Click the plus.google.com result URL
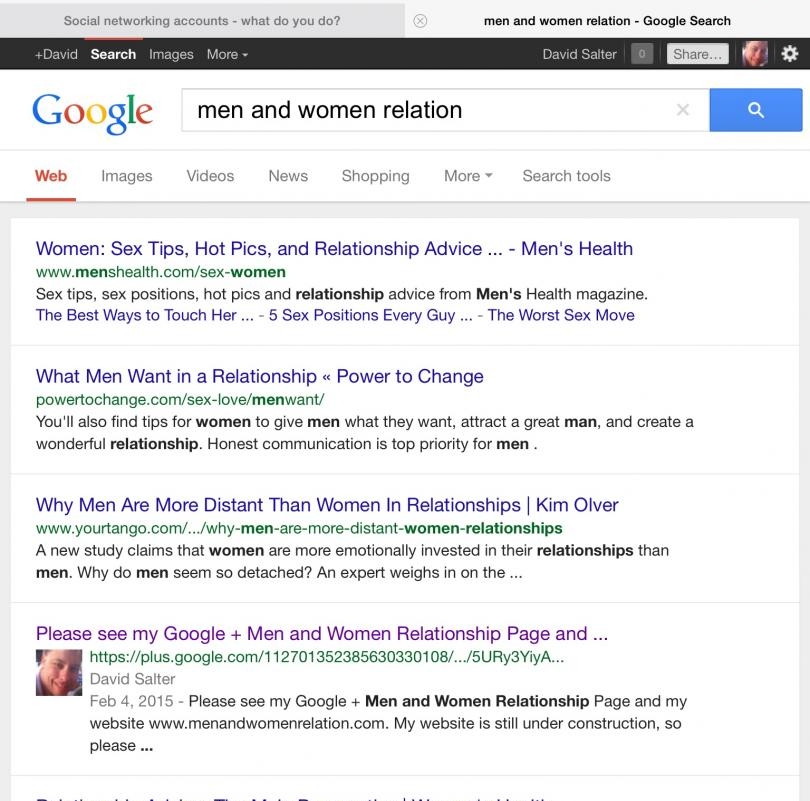 [326, 657]
